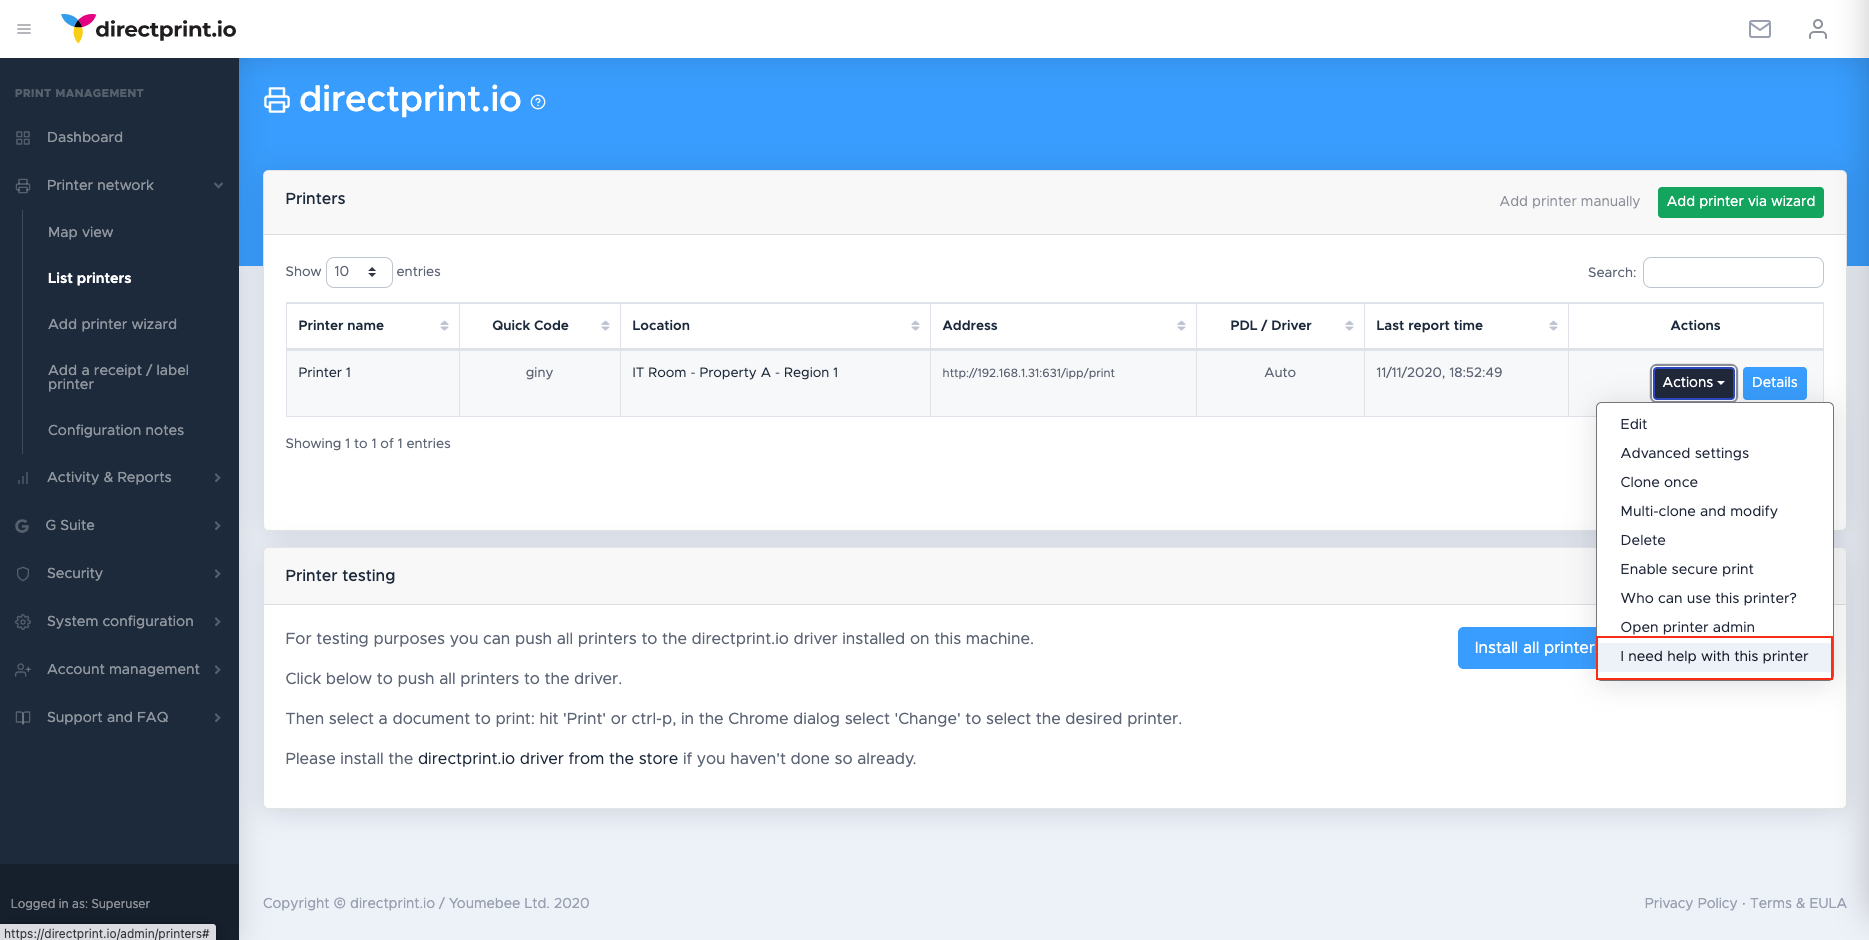Image resolution: width=1869 pixels, height=940 pixels.
Task: Click the printer address http://192.168.1.31:631/ipp/print
Action: tap(1028, 373)
